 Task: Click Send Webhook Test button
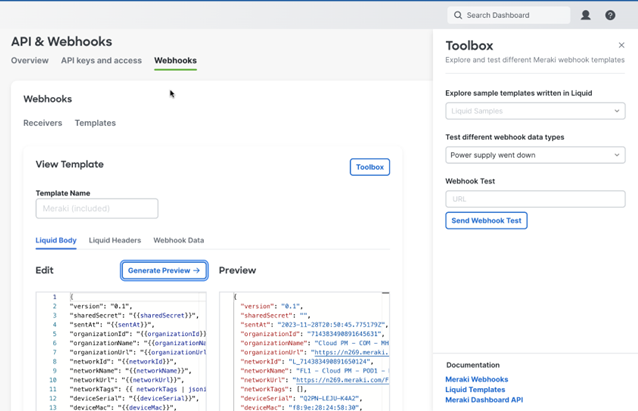tap(486, 221)
